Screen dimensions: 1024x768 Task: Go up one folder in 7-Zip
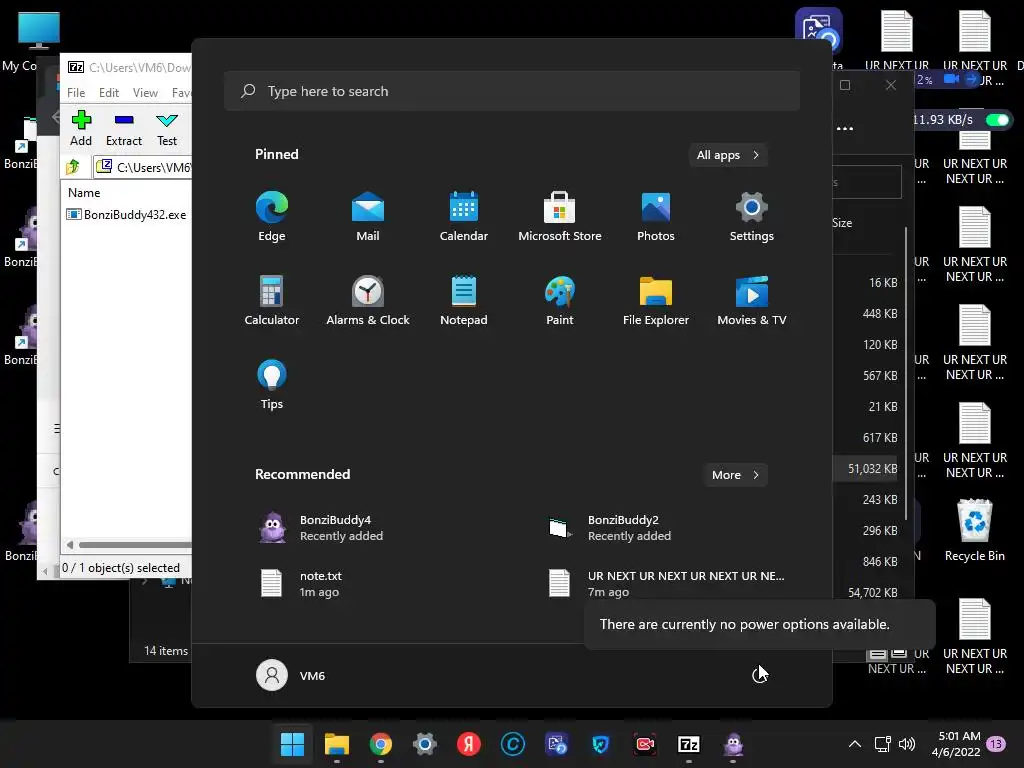click(73, 167)
